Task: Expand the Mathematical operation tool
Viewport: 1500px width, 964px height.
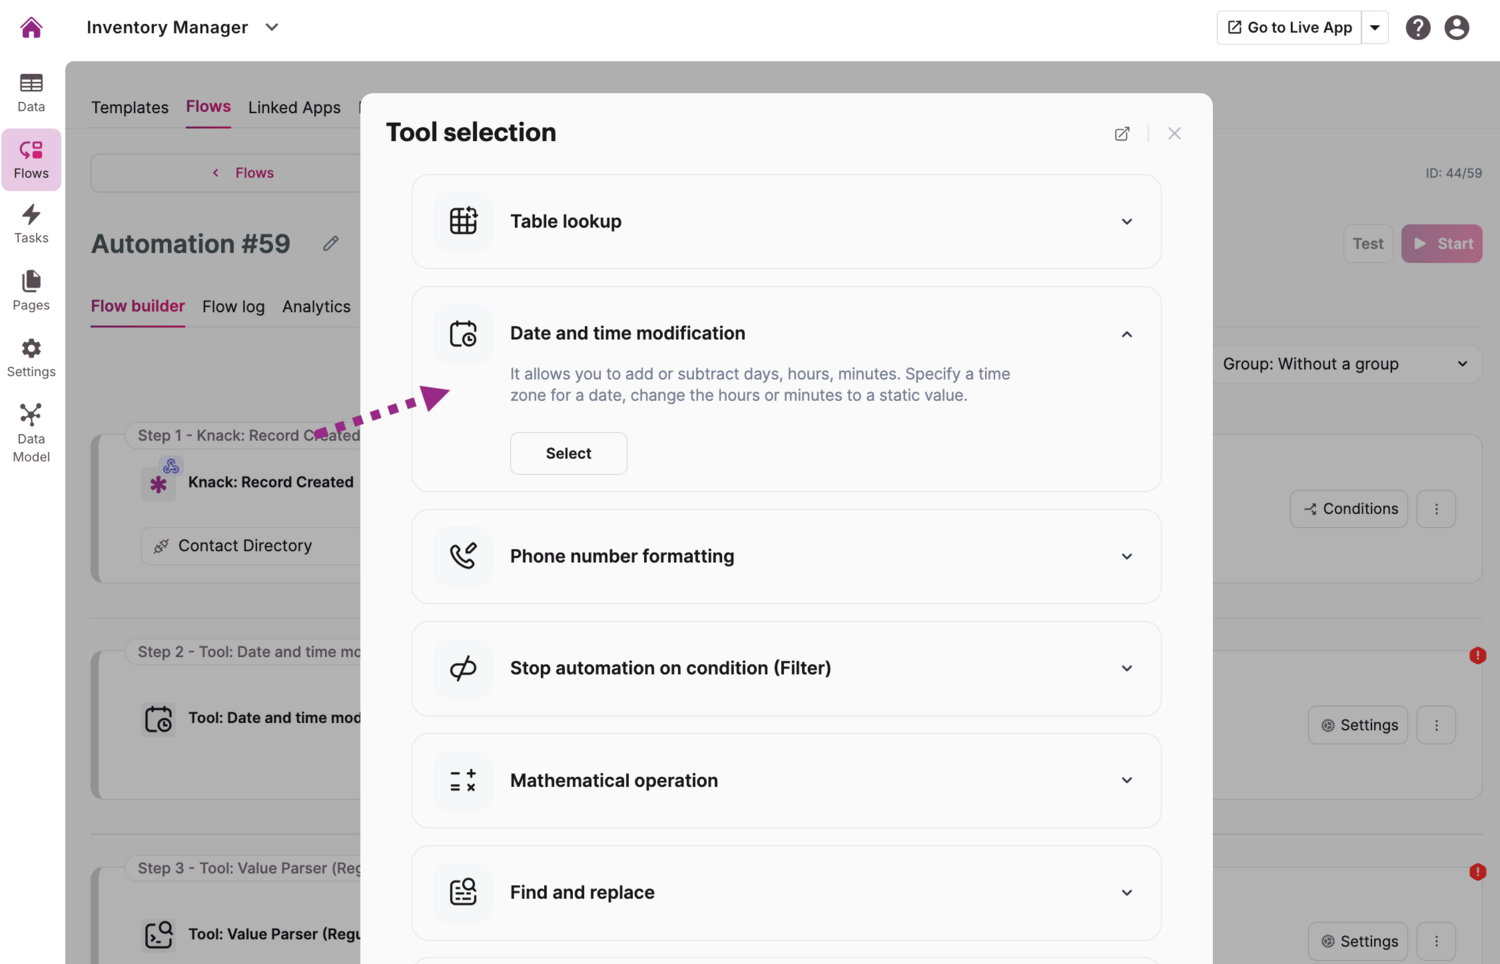Action: coord(1126,781)
